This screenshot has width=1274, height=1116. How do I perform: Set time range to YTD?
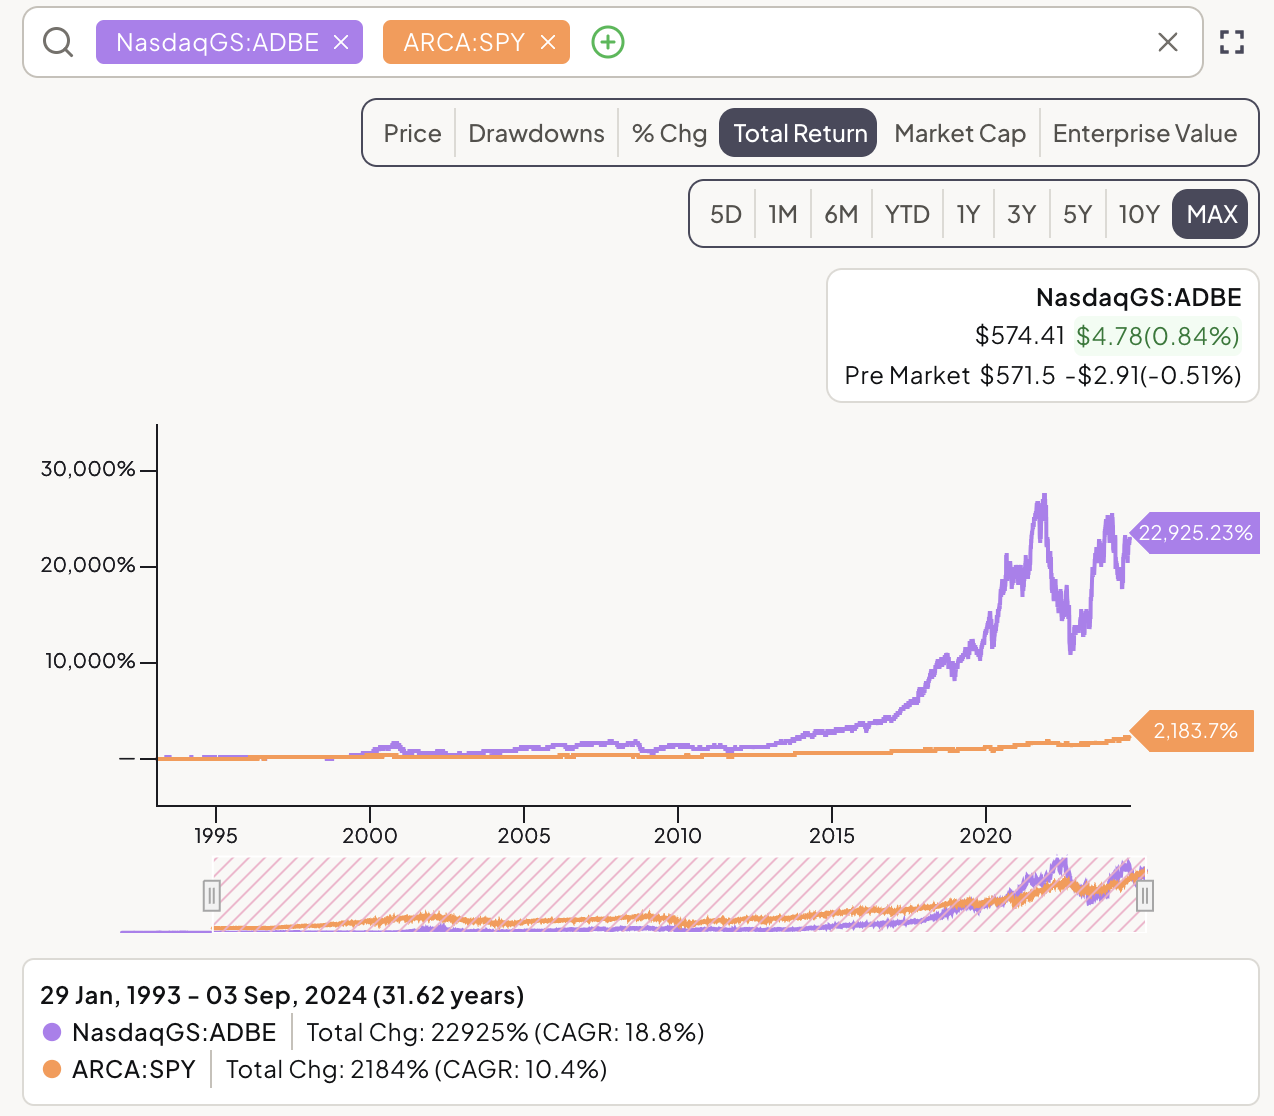(907, 214)
